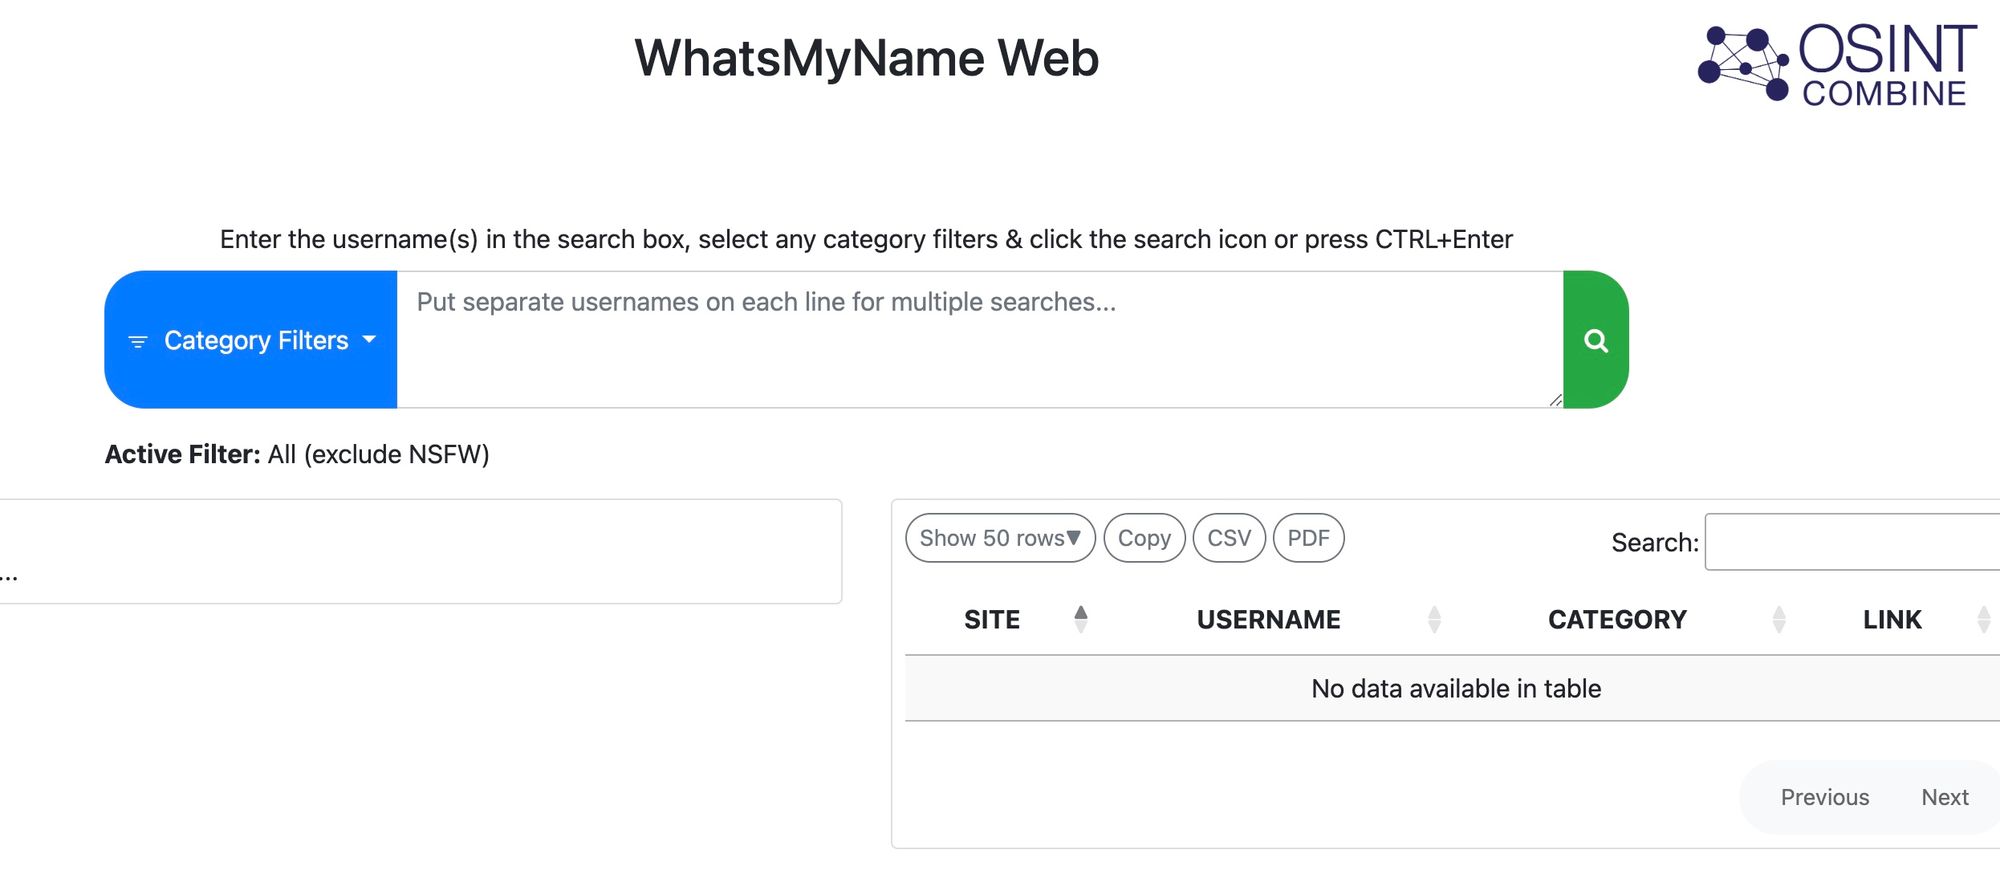Click the sort arrows beside LINK header
The height and width of the screenshot is (883, 2000).
click(x=1985, y=618)
